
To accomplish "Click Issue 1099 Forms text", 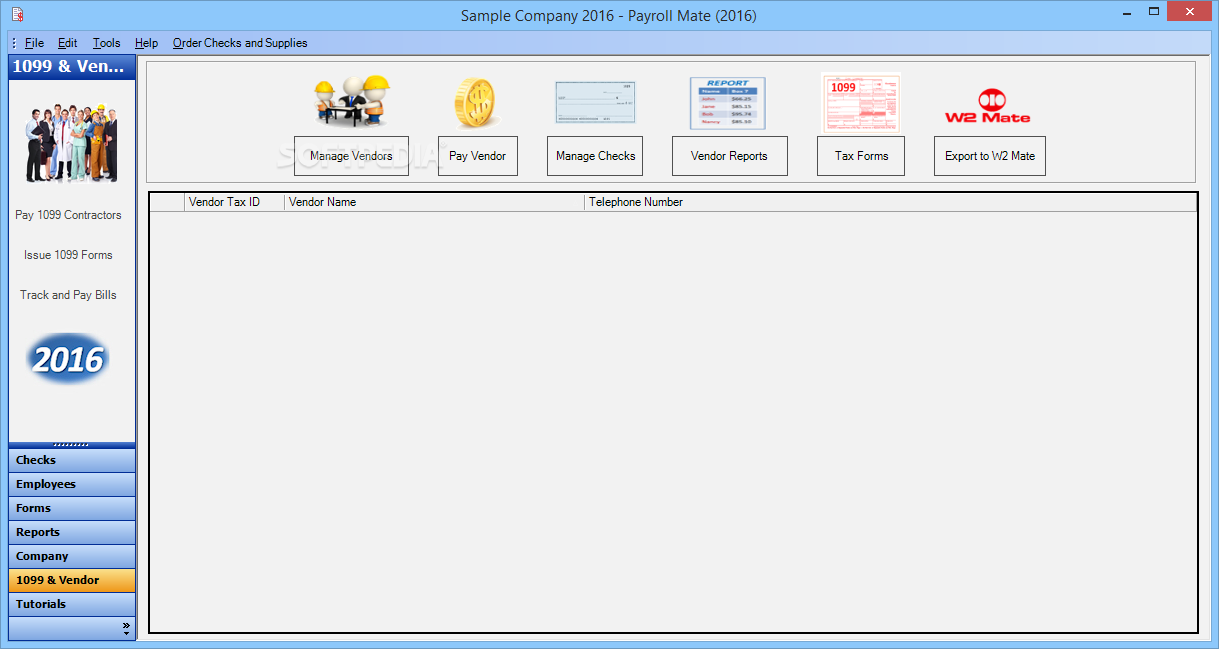I will (x=68, y=255).
